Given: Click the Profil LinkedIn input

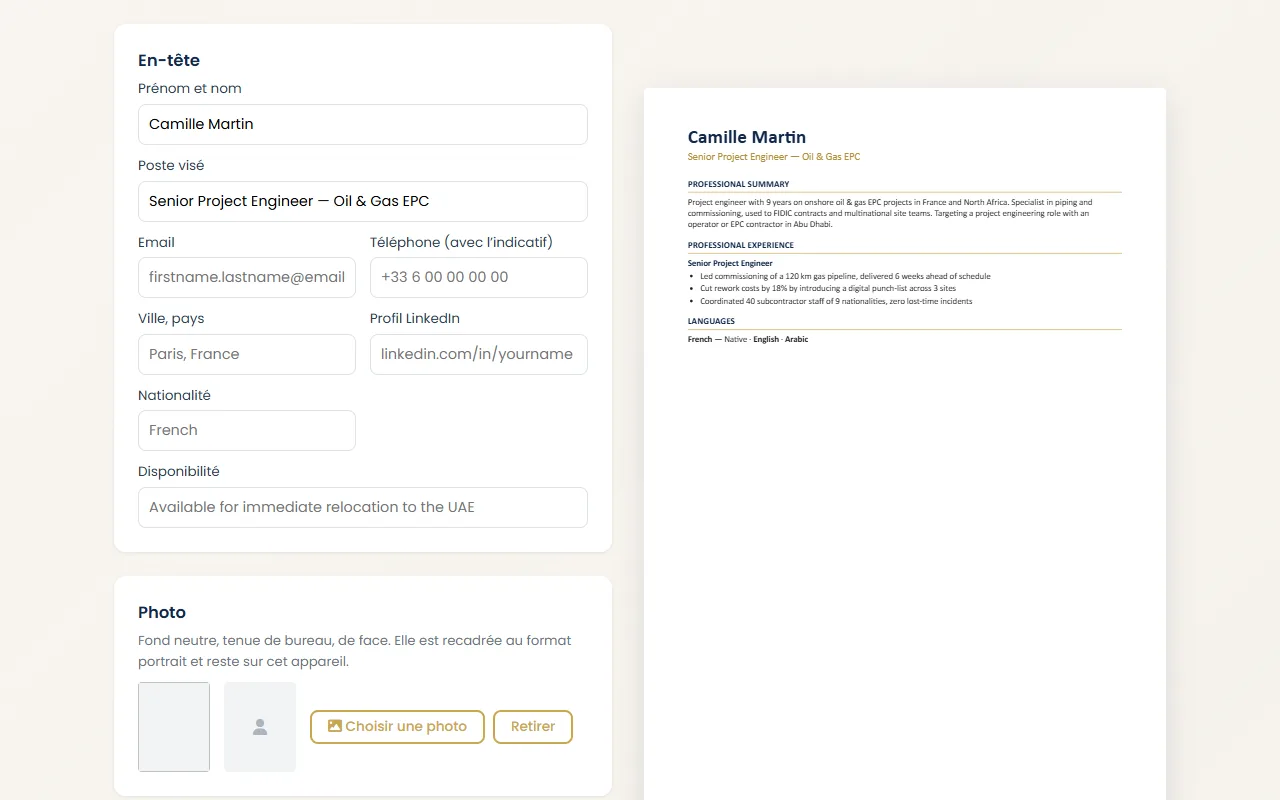Looking at the screenshot, I should [479, 354].
